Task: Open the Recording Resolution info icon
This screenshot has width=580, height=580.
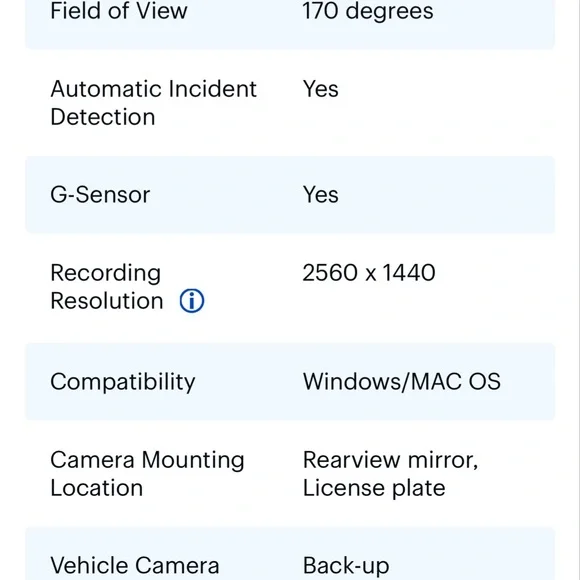Action: (192, 301)
